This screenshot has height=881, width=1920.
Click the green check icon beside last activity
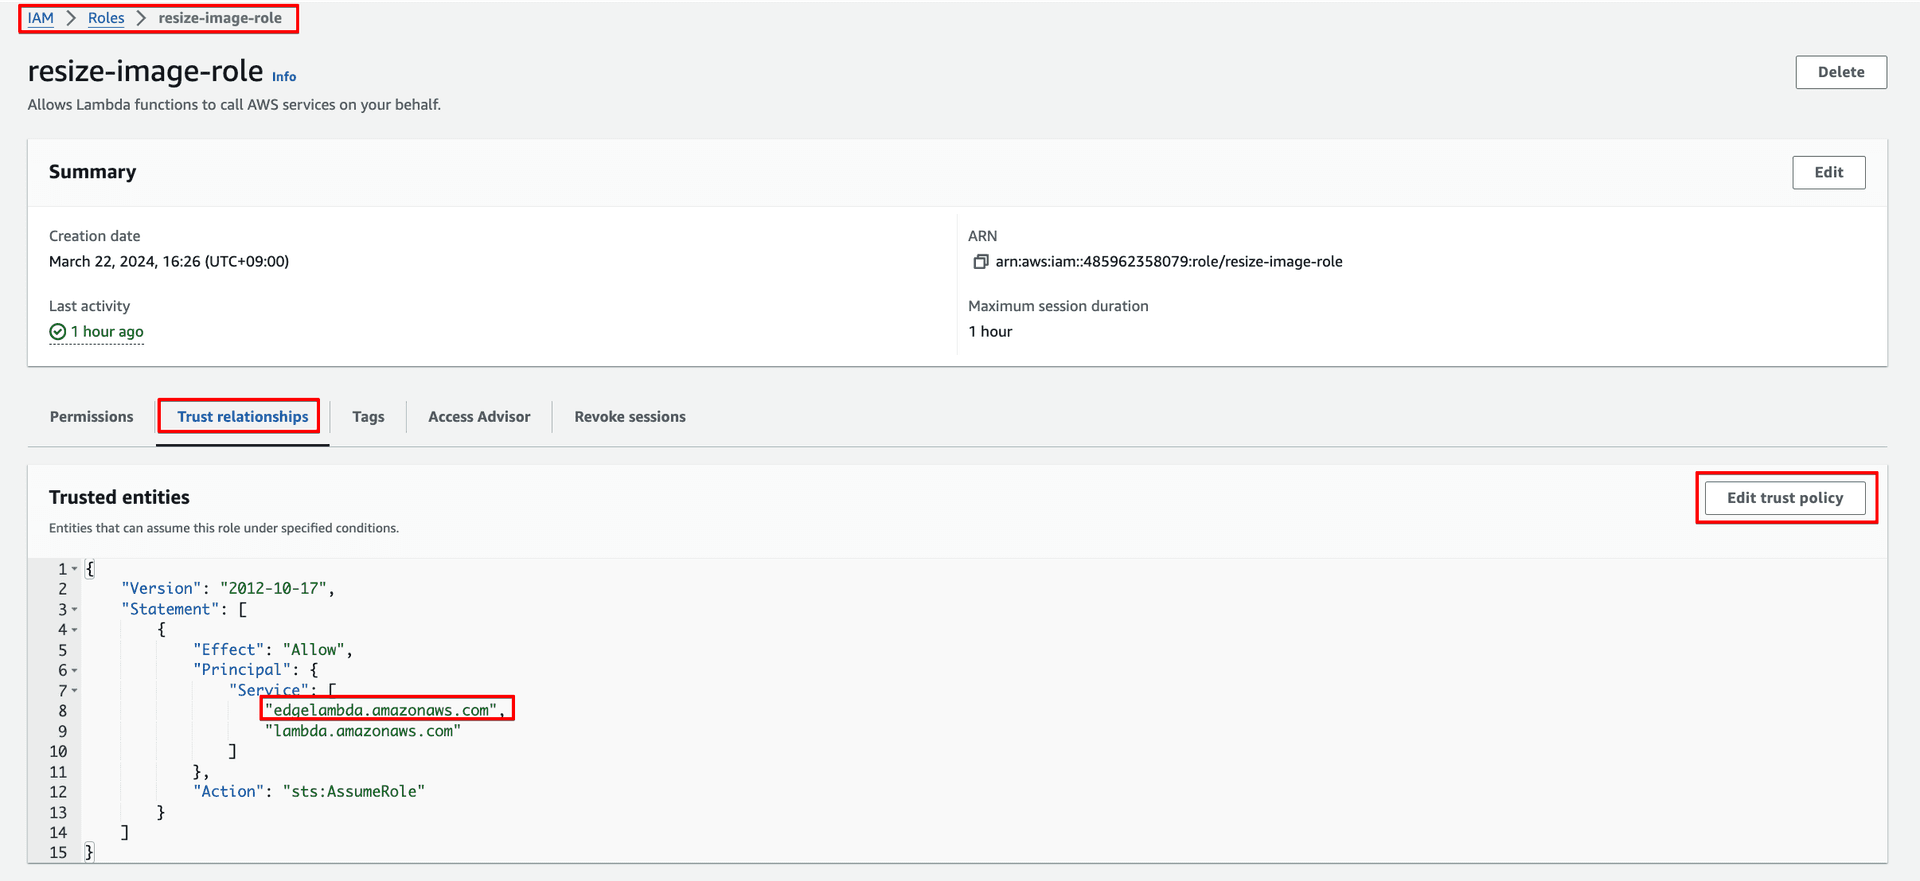[58, 332]
